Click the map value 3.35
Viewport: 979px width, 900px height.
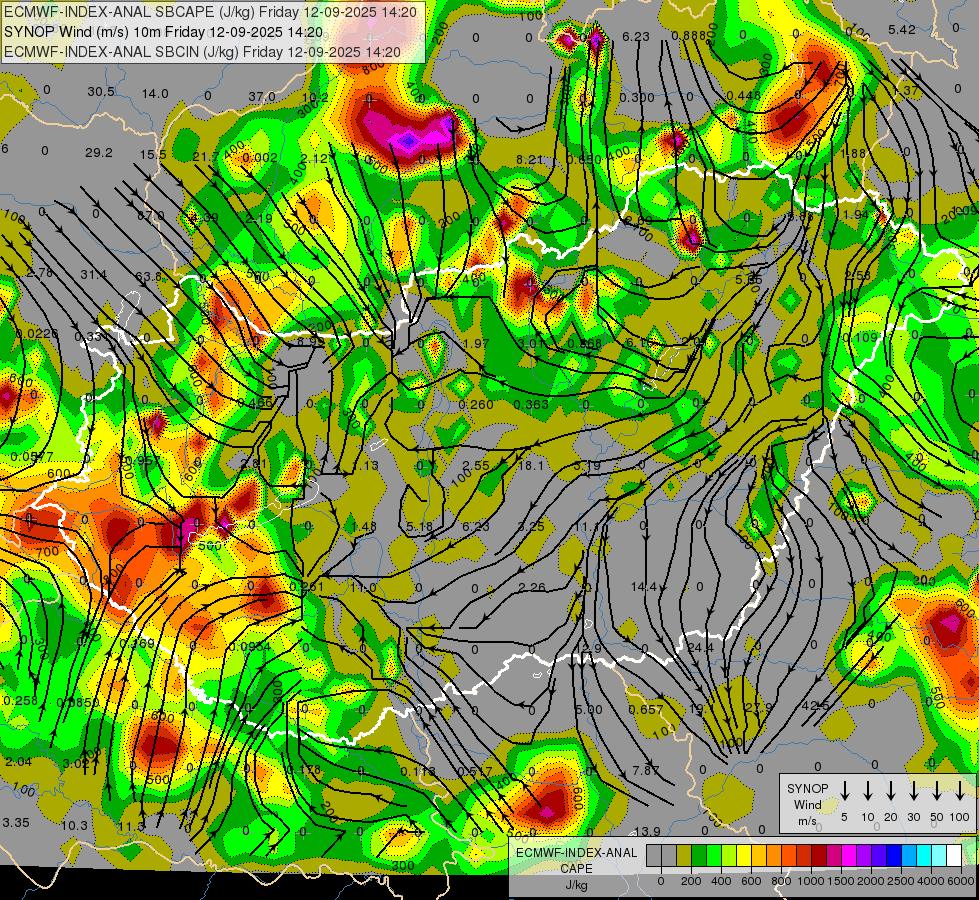click(16, 823)
